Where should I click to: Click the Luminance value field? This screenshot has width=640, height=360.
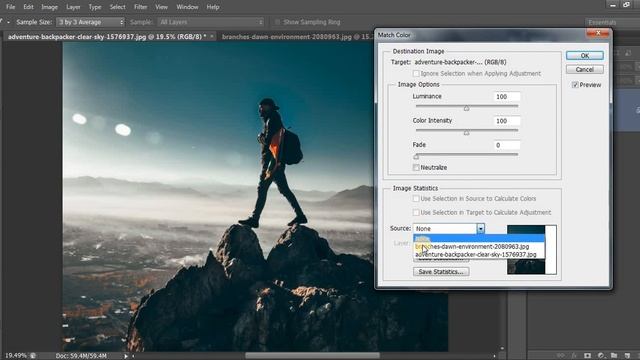click(507, 97)
